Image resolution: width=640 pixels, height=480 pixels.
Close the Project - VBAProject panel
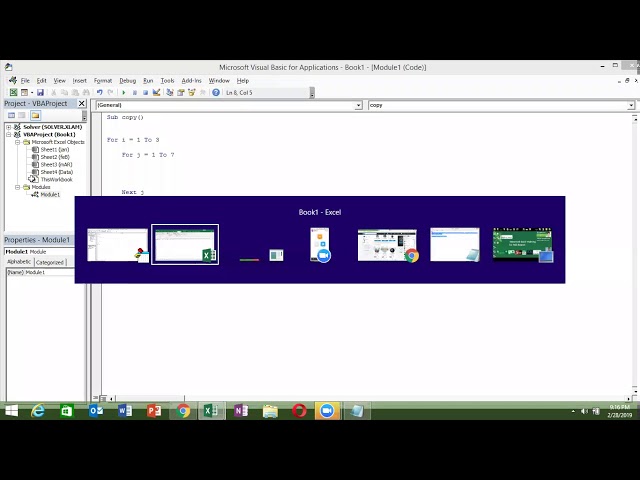click(x=82, y=104)
